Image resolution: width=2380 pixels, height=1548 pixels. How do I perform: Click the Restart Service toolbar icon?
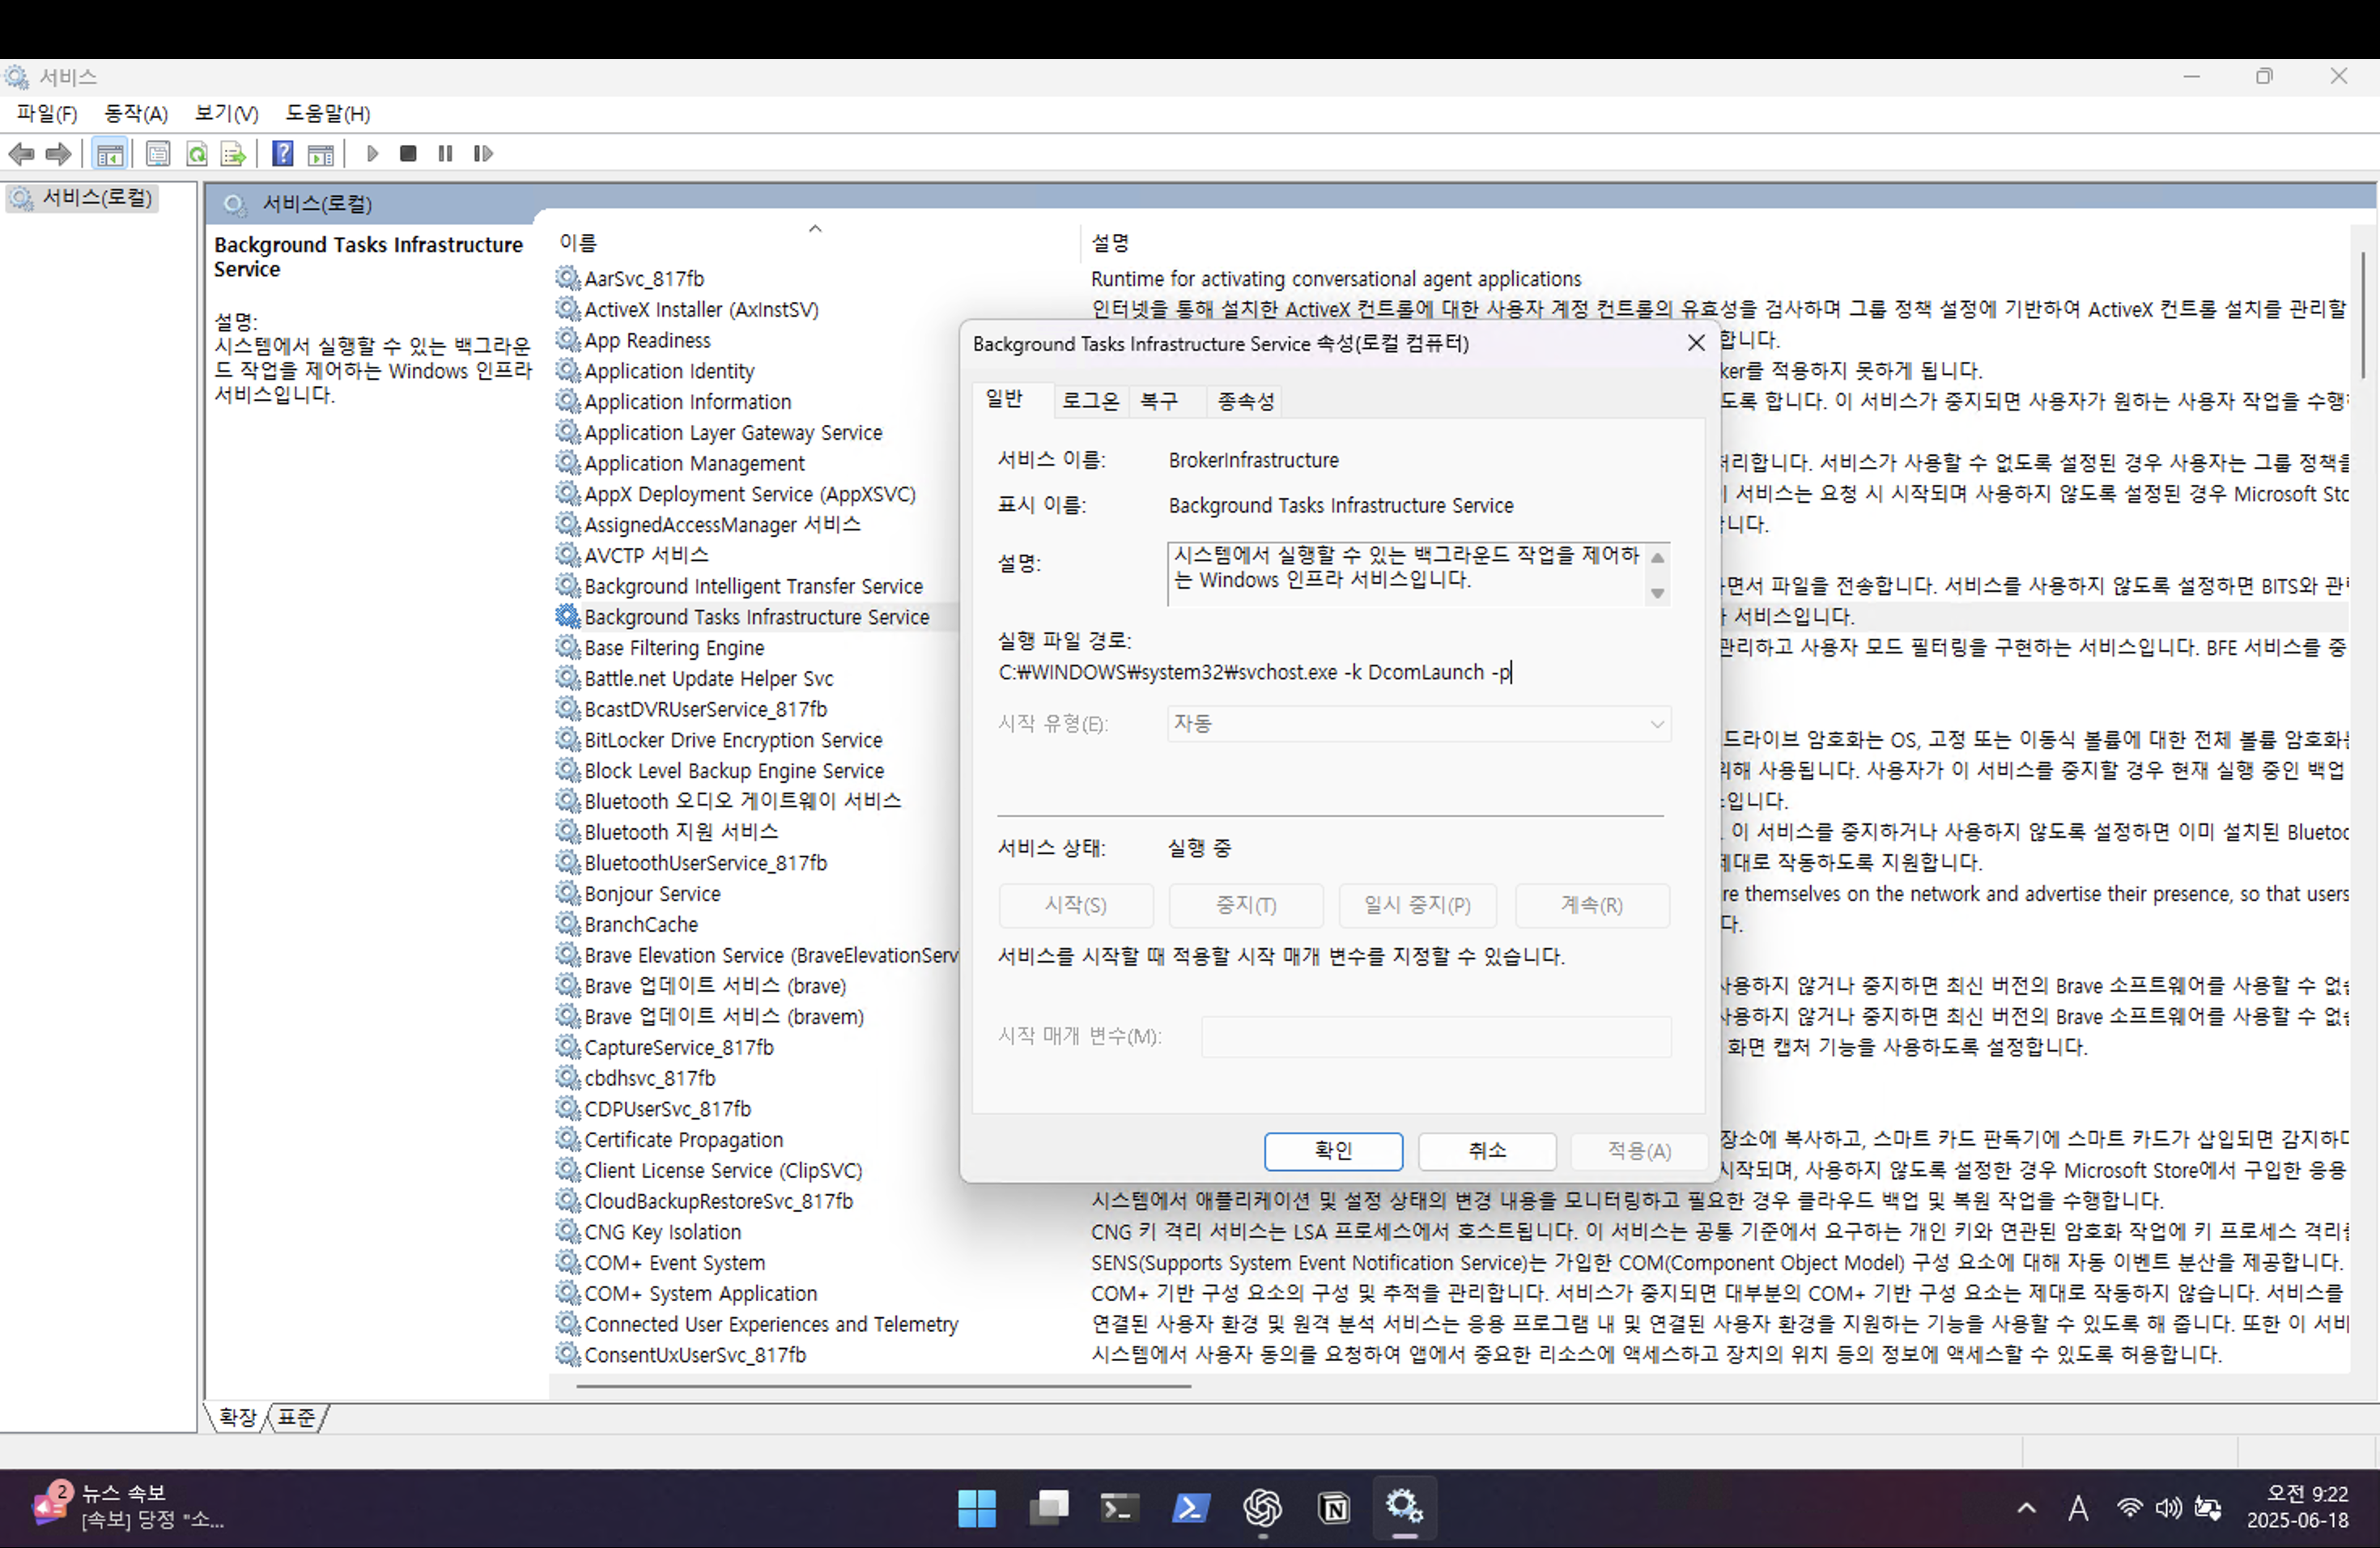coord(483,154)
